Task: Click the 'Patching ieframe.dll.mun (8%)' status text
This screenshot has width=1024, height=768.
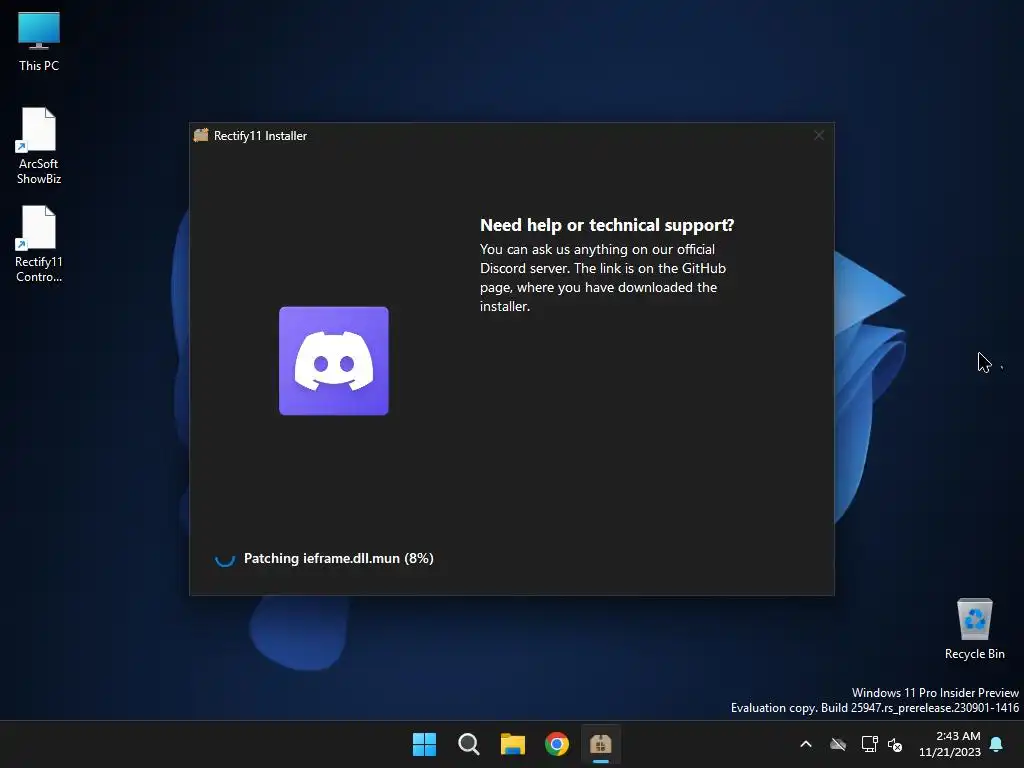Action: point(338,558)
